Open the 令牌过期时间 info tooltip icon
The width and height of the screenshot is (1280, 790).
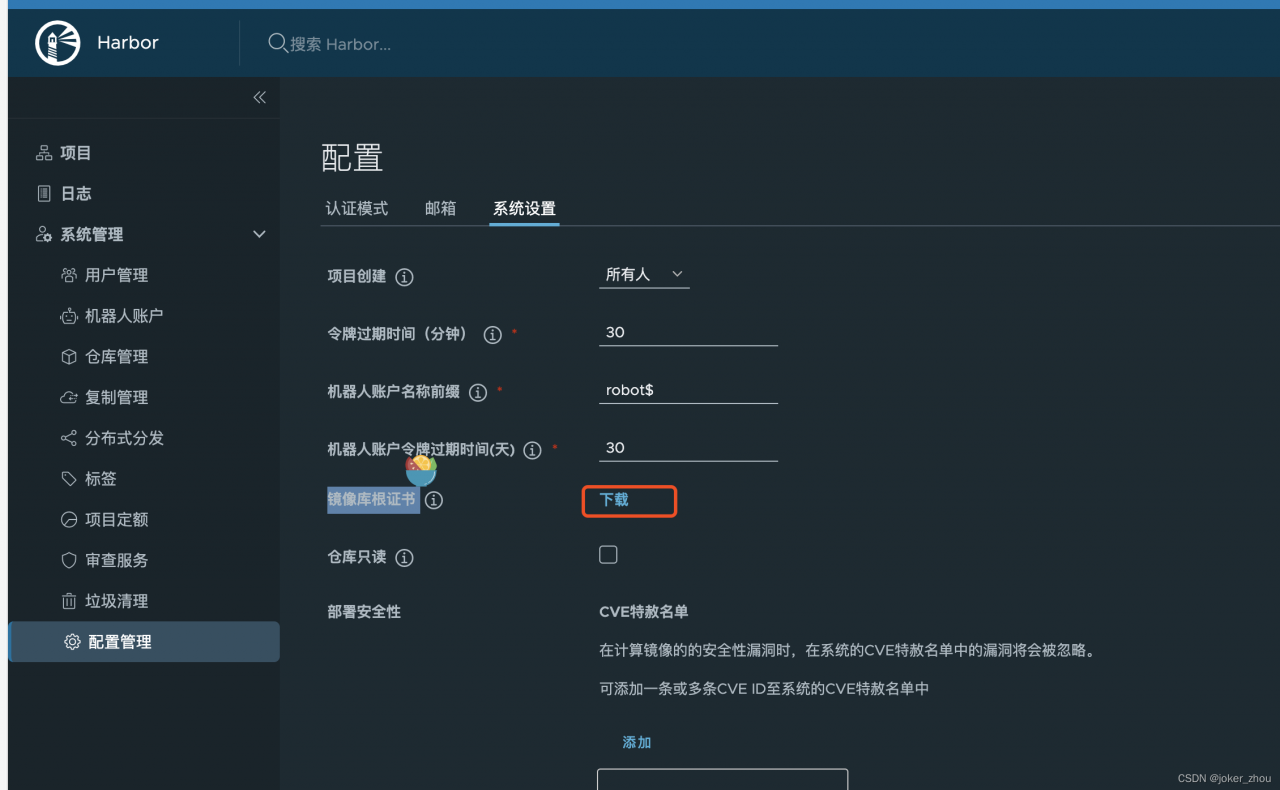[x=492, y=335]
